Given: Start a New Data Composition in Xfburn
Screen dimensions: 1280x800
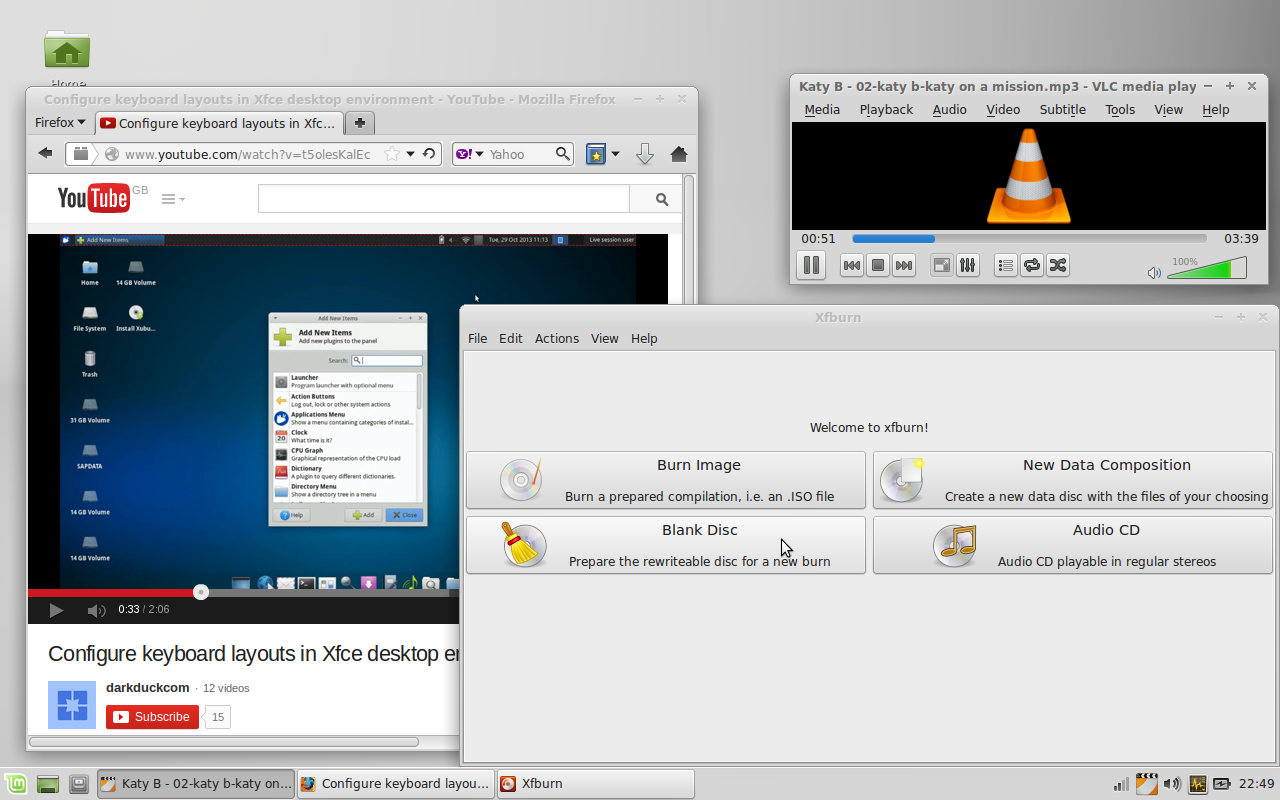Looking at the screenshot, I should [x=1073, y=480].
